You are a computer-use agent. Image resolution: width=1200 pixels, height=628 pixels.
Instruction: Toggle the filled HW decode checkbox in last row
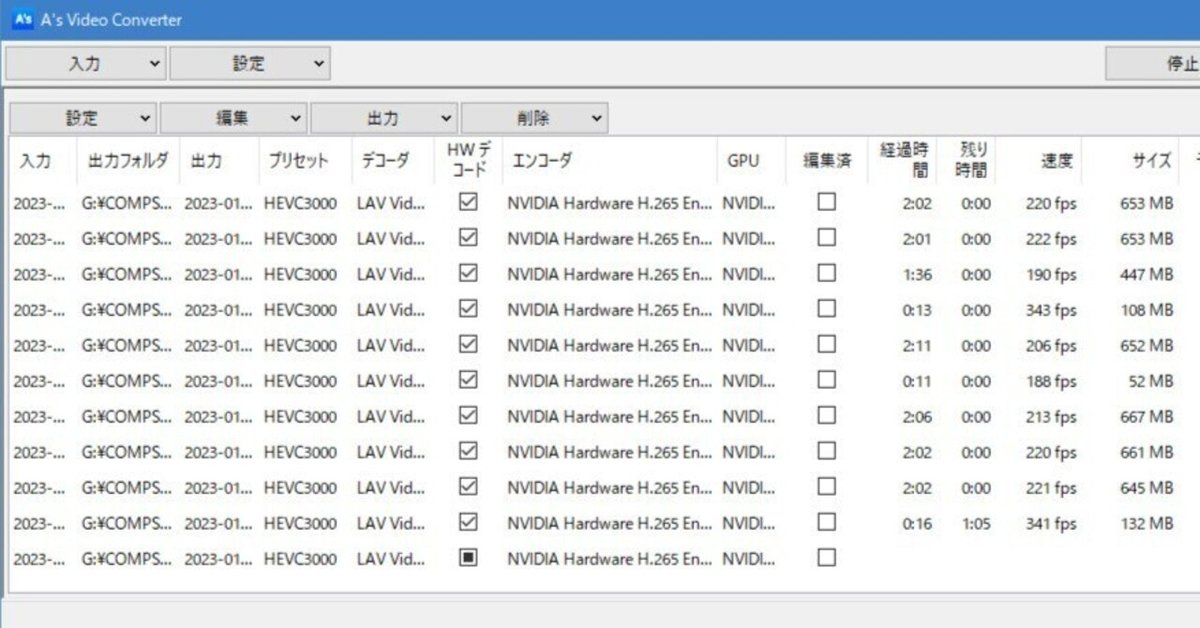coord(467,558)
